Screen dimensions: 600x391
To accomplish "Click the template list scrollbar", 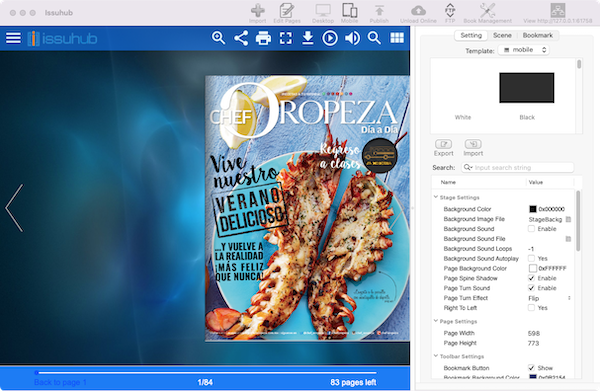I will 579,64.
